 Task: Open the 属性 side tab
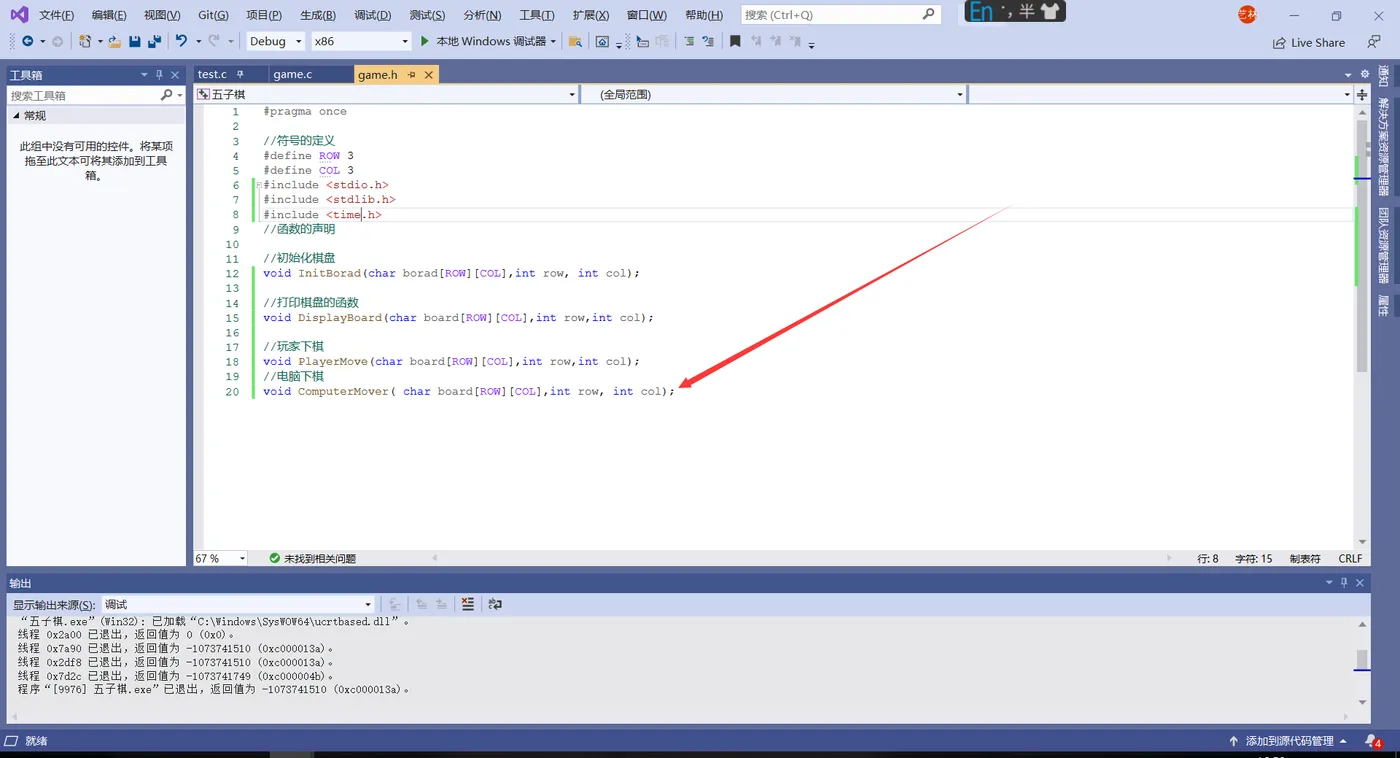(x=1384, y=306)
